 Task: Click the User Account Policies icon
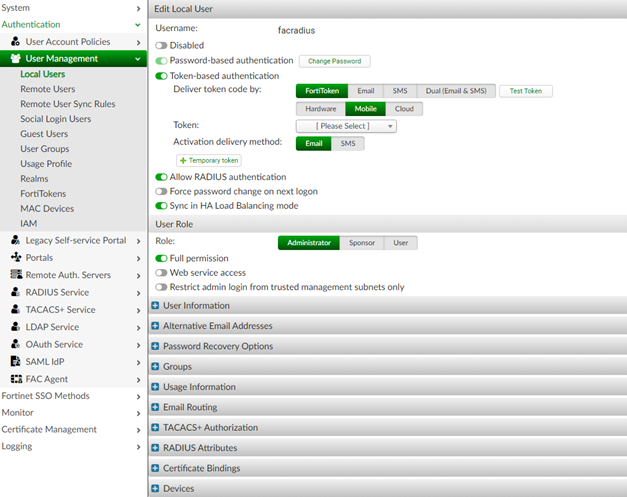coord(16,41)
